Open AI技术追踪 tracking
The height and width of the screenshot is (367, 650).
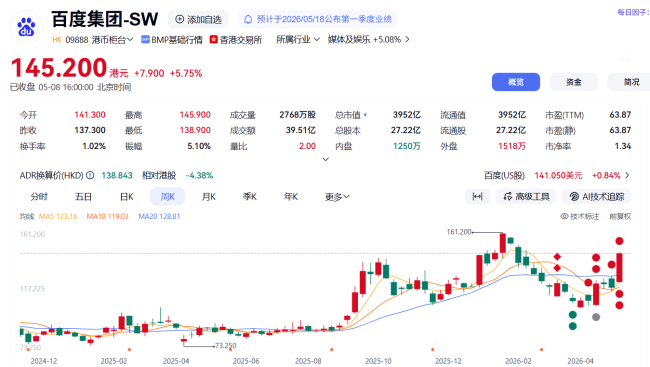[x=596, y=197]
